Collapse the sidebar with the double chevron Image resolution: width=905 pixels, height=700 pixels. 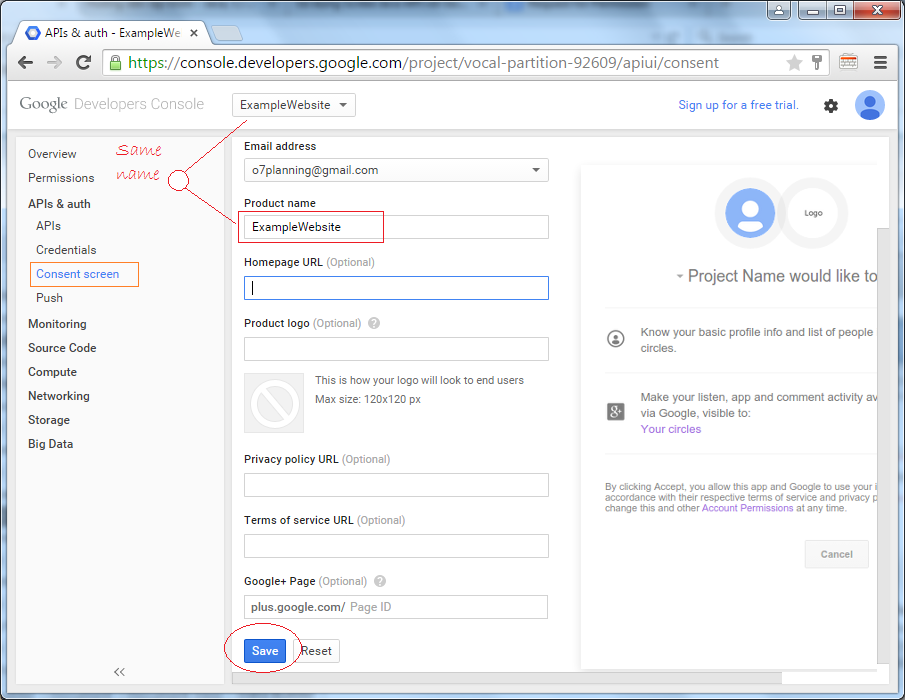pyautogui.click(x=119, y=672)
